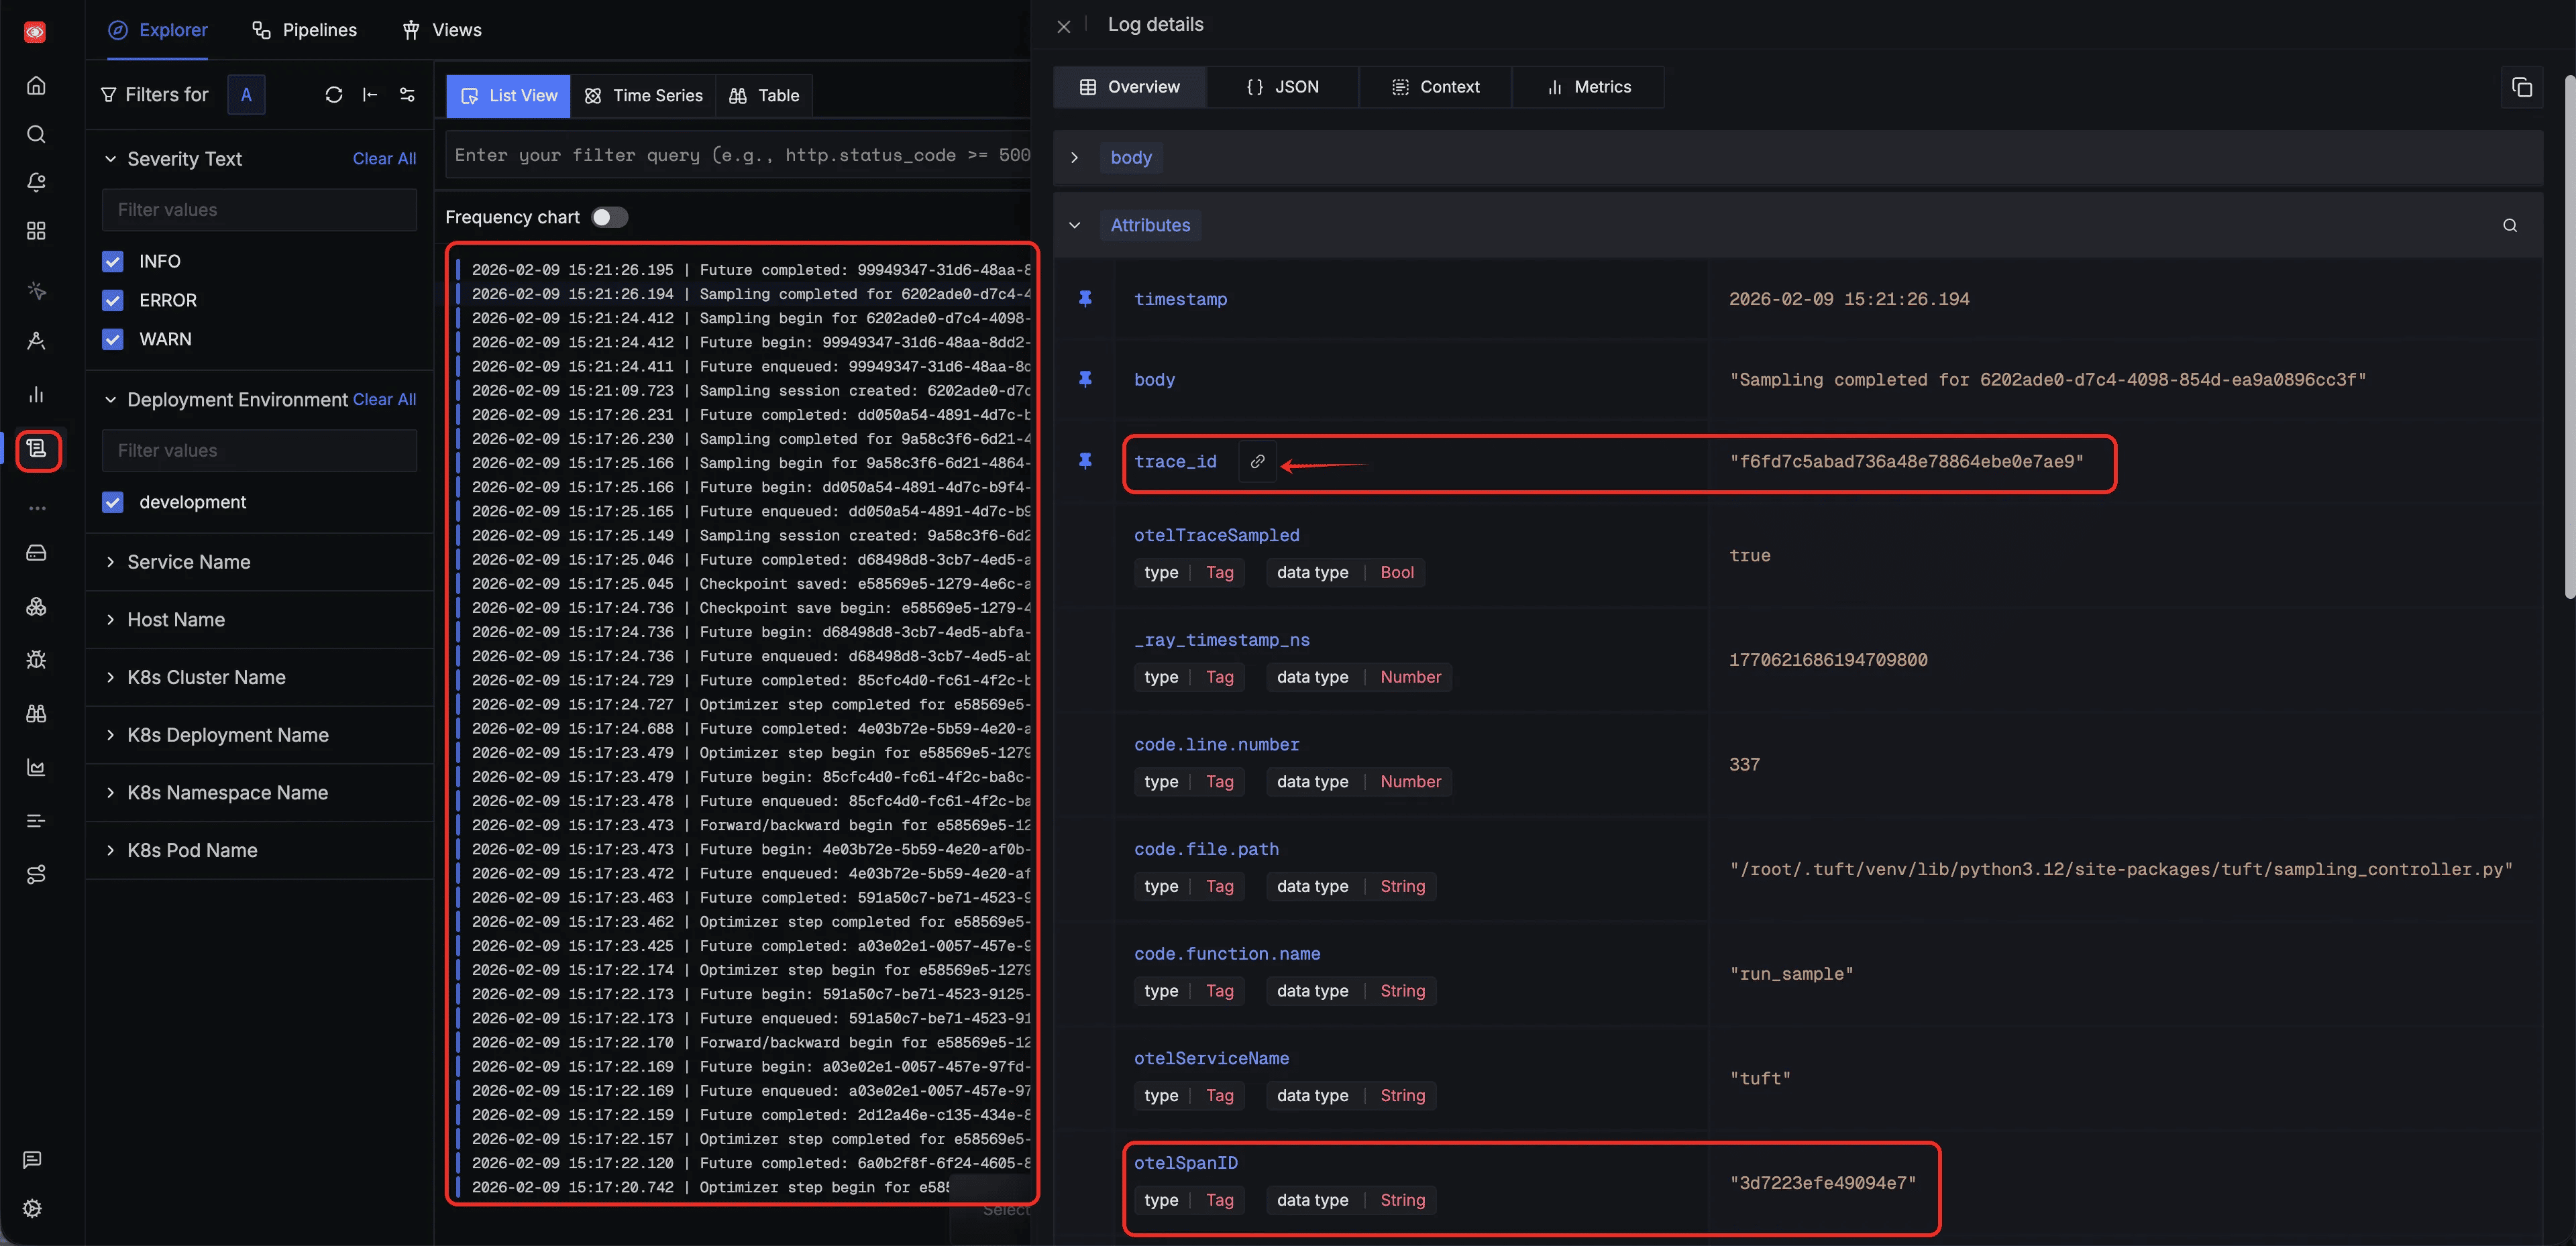
Task: Open the Logs icon in left sidebar
Action: pyautogui.click(x=37, y=449)
